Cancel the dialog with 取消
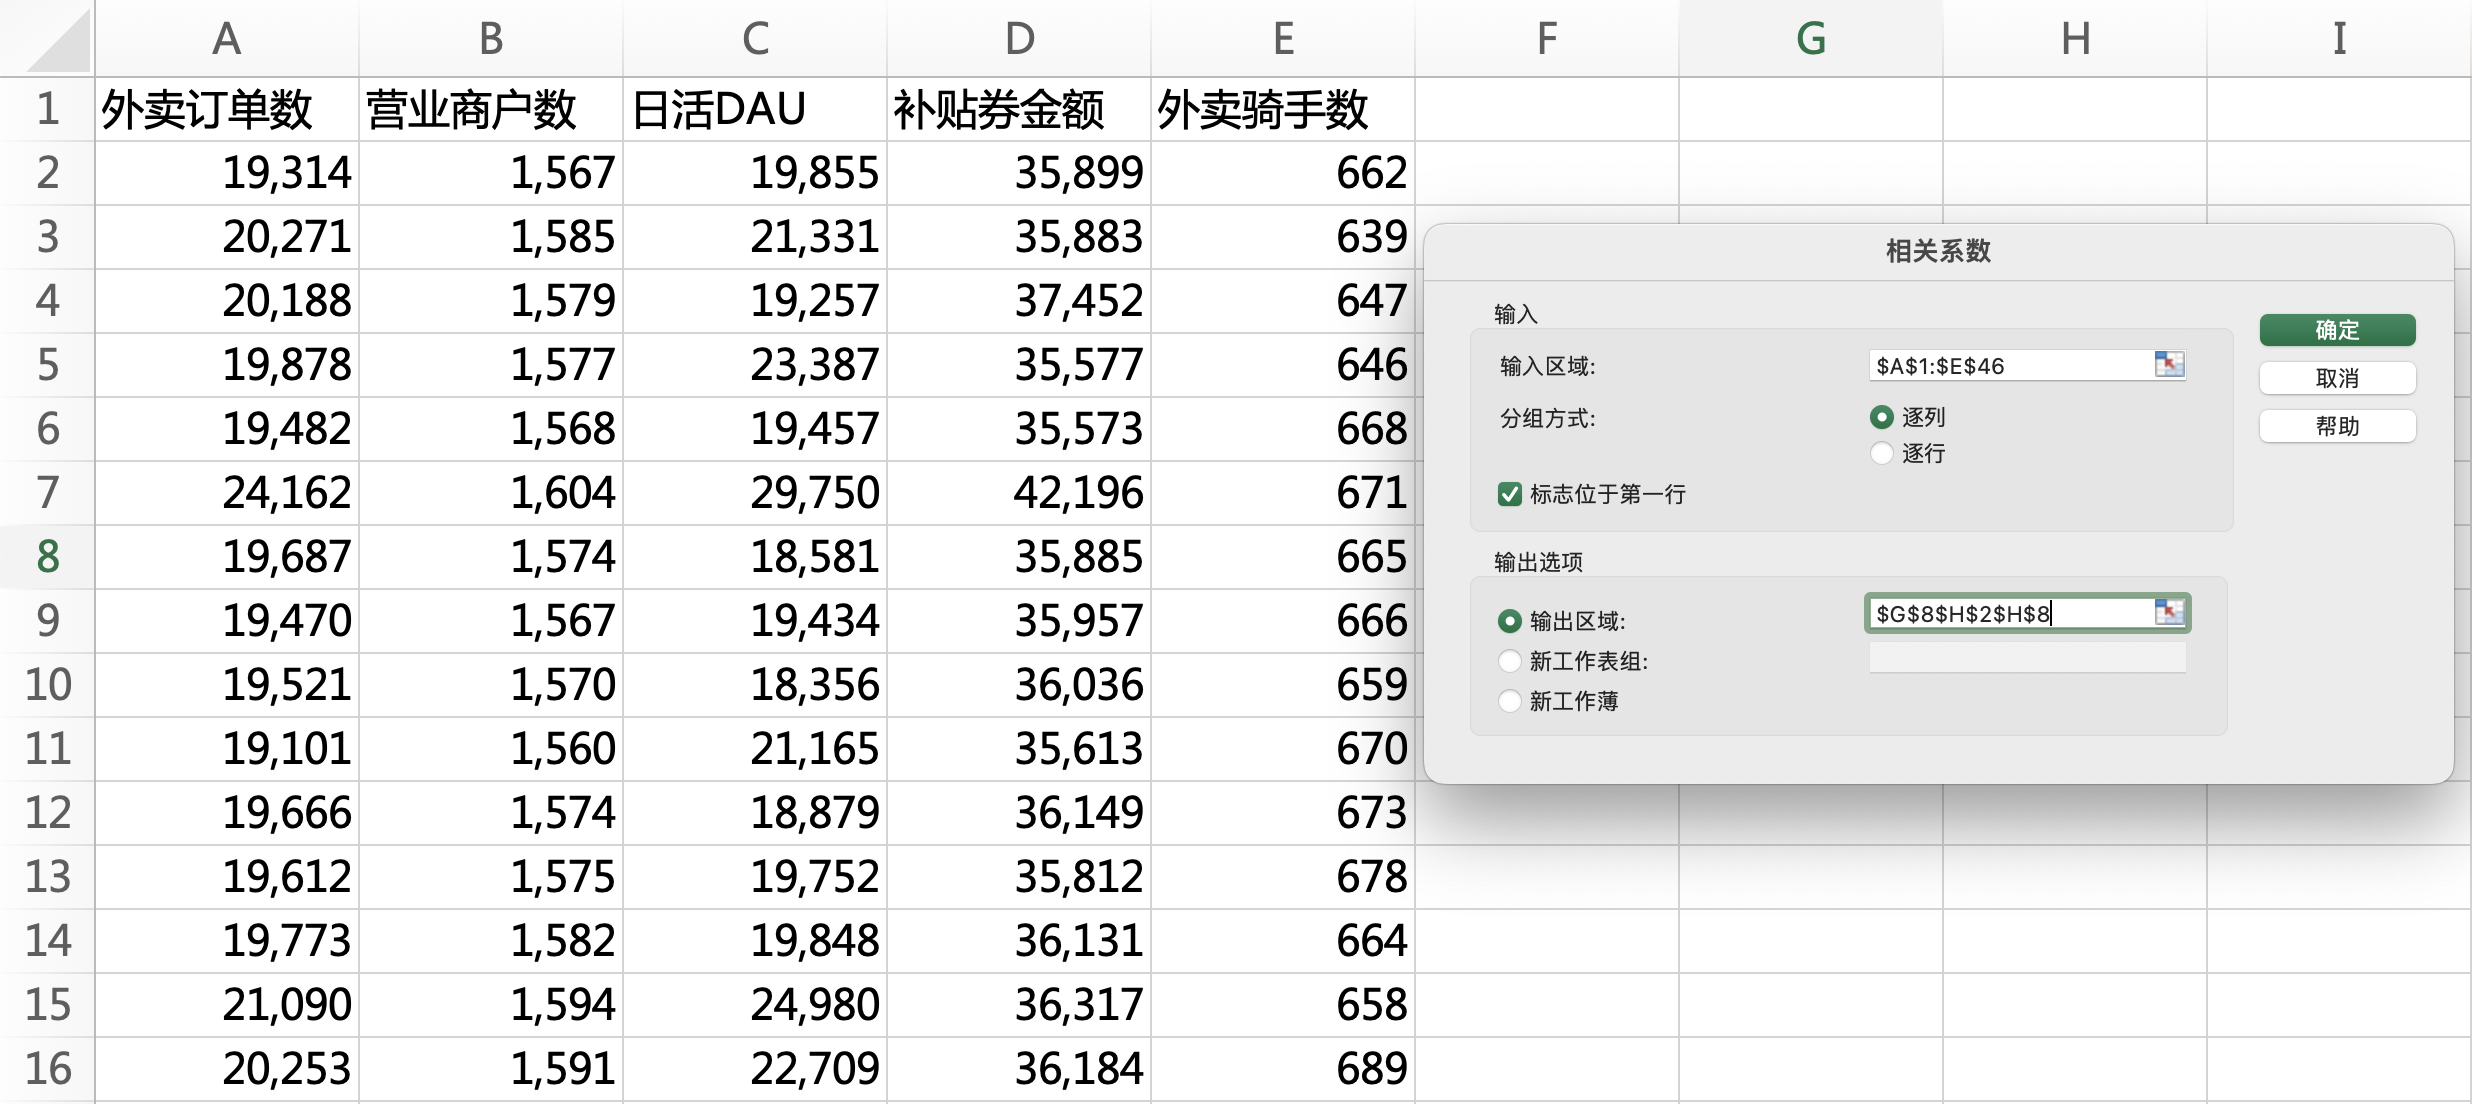 click(2337, 378)
